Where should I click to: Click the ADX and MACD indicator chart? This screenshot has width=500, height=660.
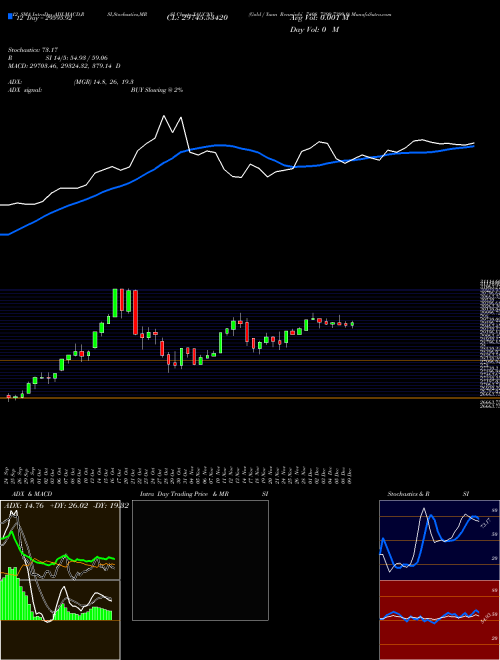click(x=60, y=579)
